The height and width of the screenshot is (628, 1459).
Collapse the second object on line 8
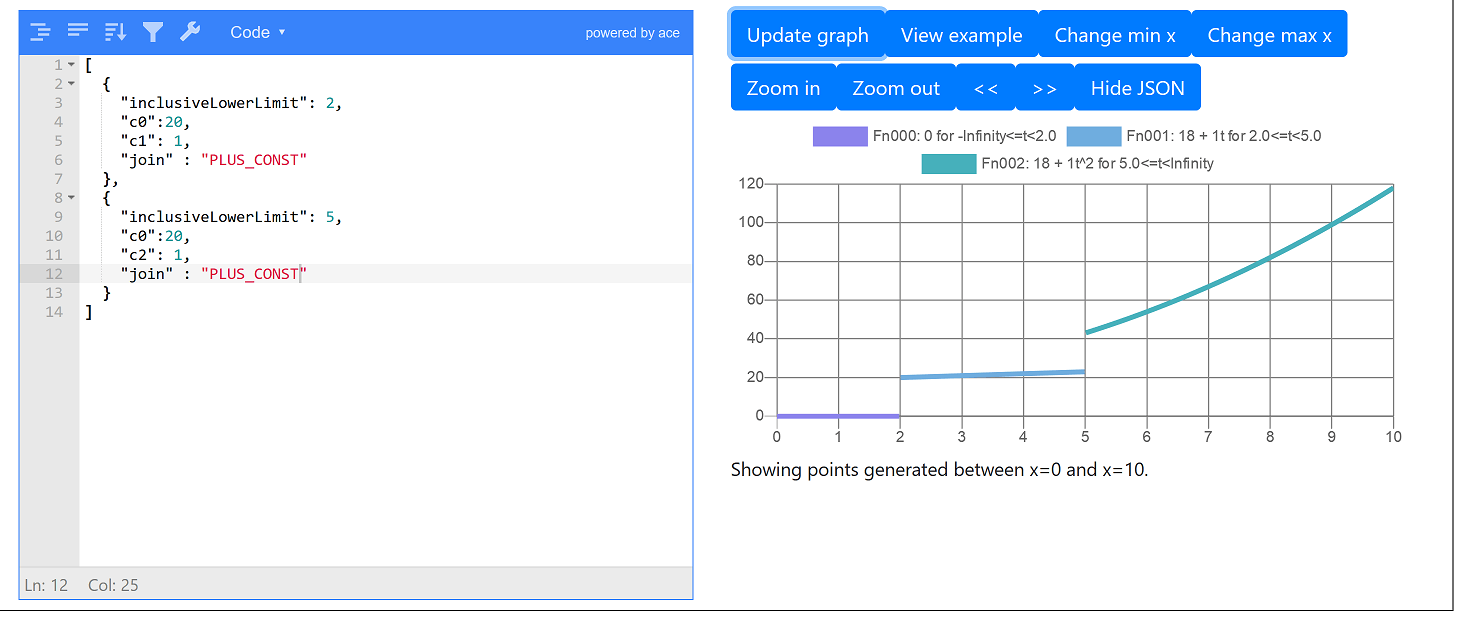[71, 198]
